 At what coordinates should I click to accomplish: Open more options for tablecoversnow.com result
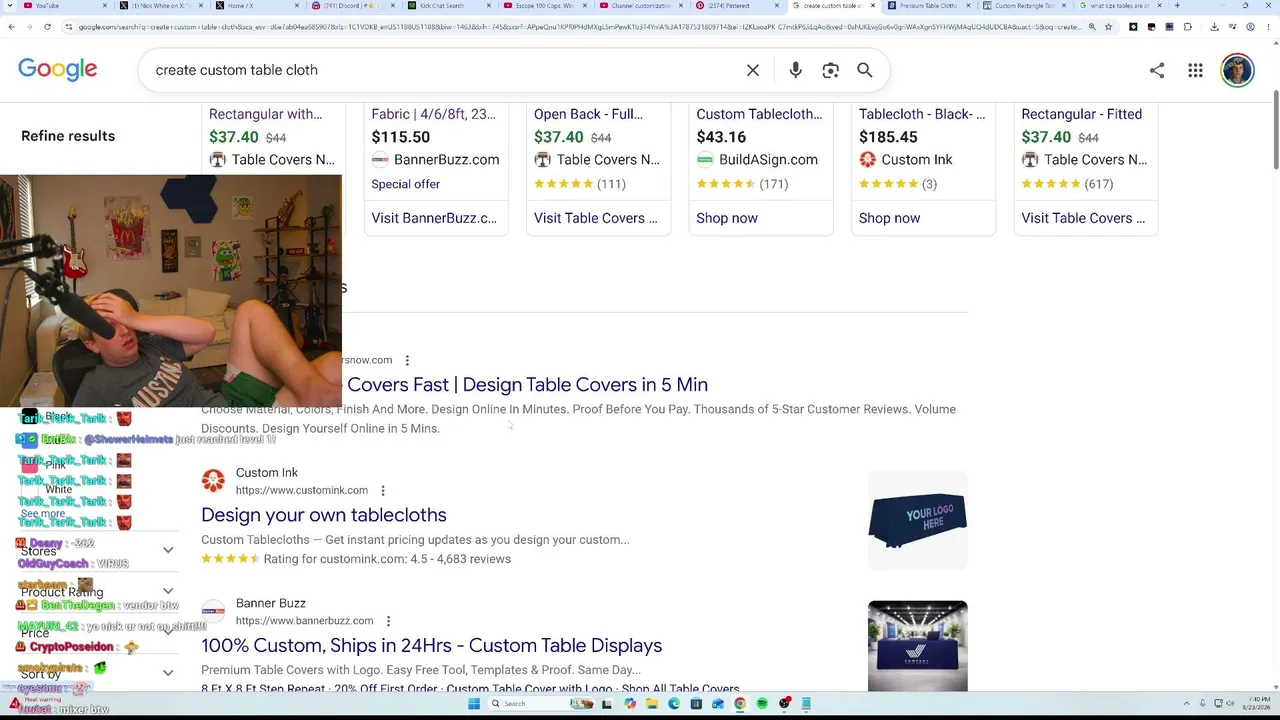point(407,360)
